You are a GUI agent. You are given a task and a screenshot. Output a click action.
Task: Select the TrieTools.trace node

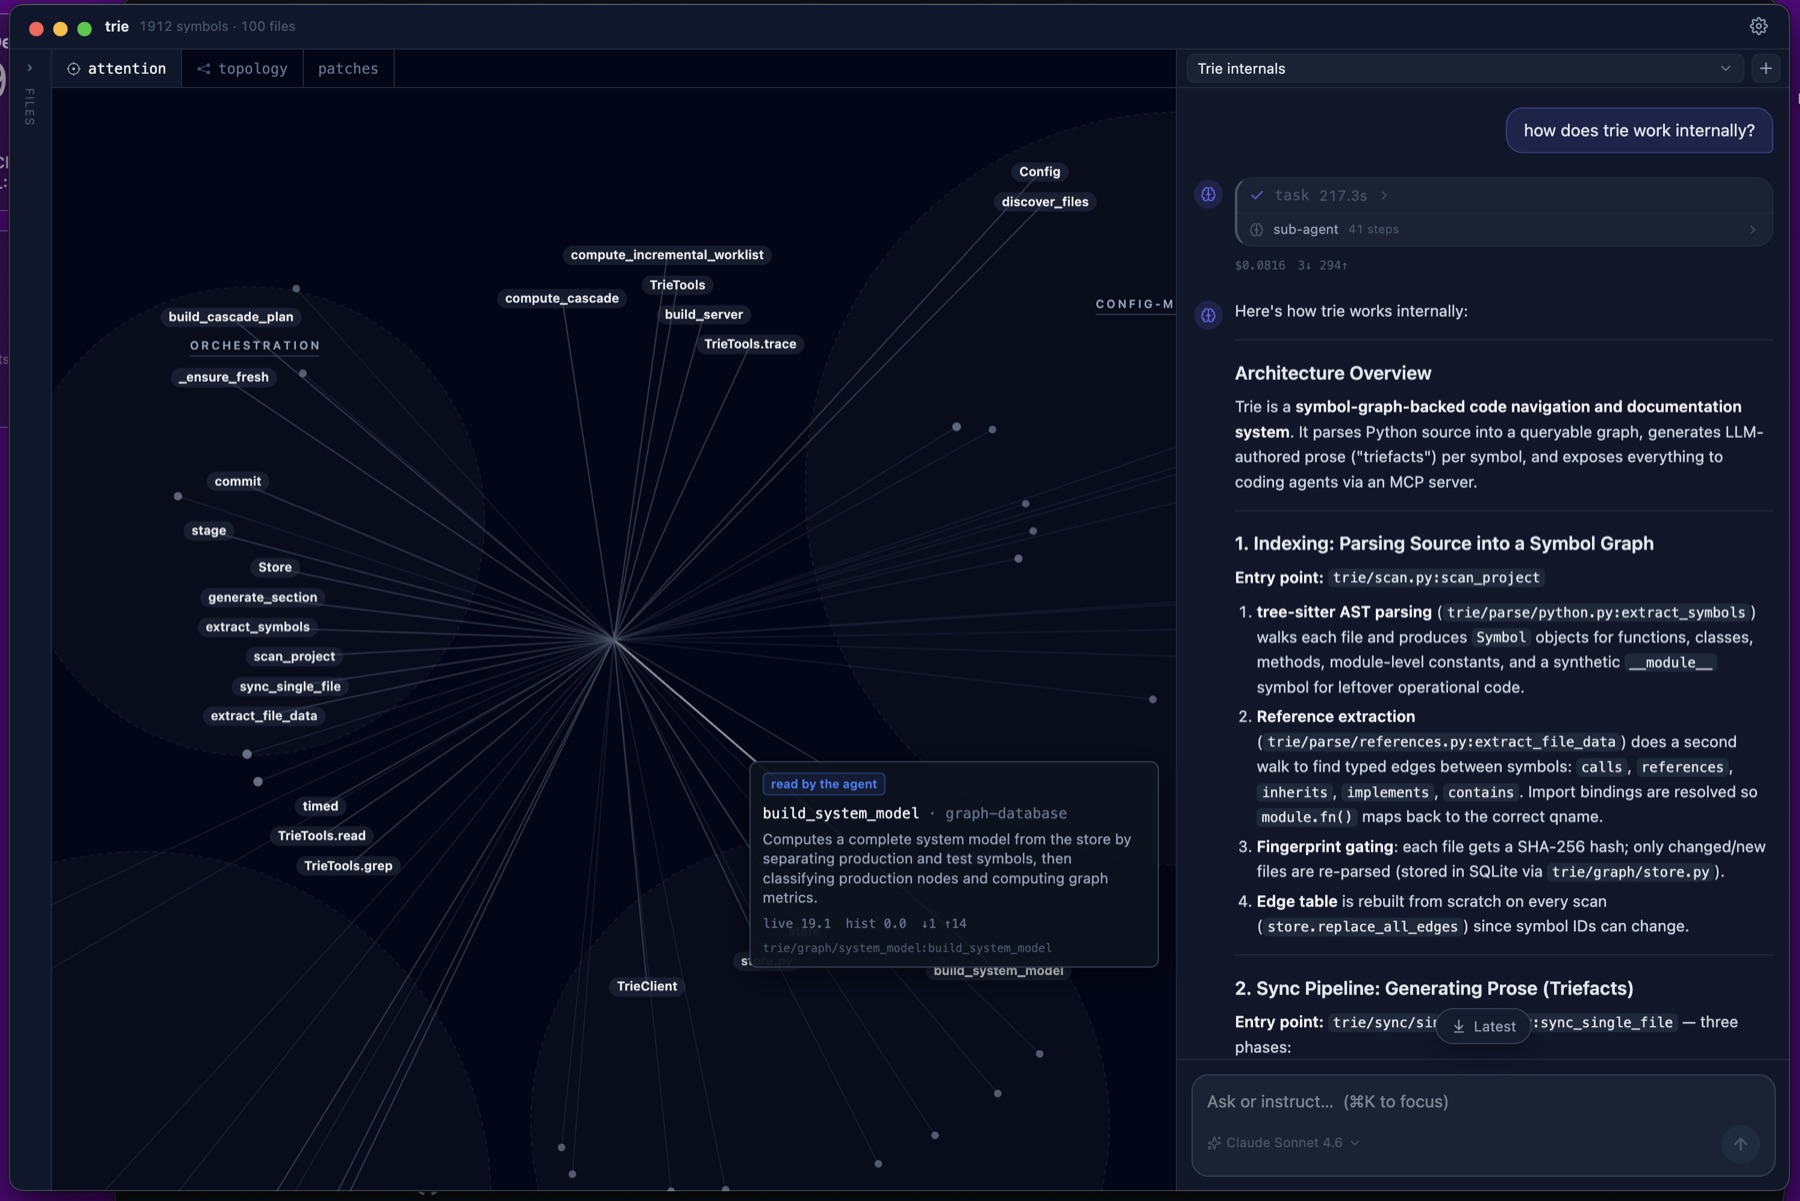750,343
